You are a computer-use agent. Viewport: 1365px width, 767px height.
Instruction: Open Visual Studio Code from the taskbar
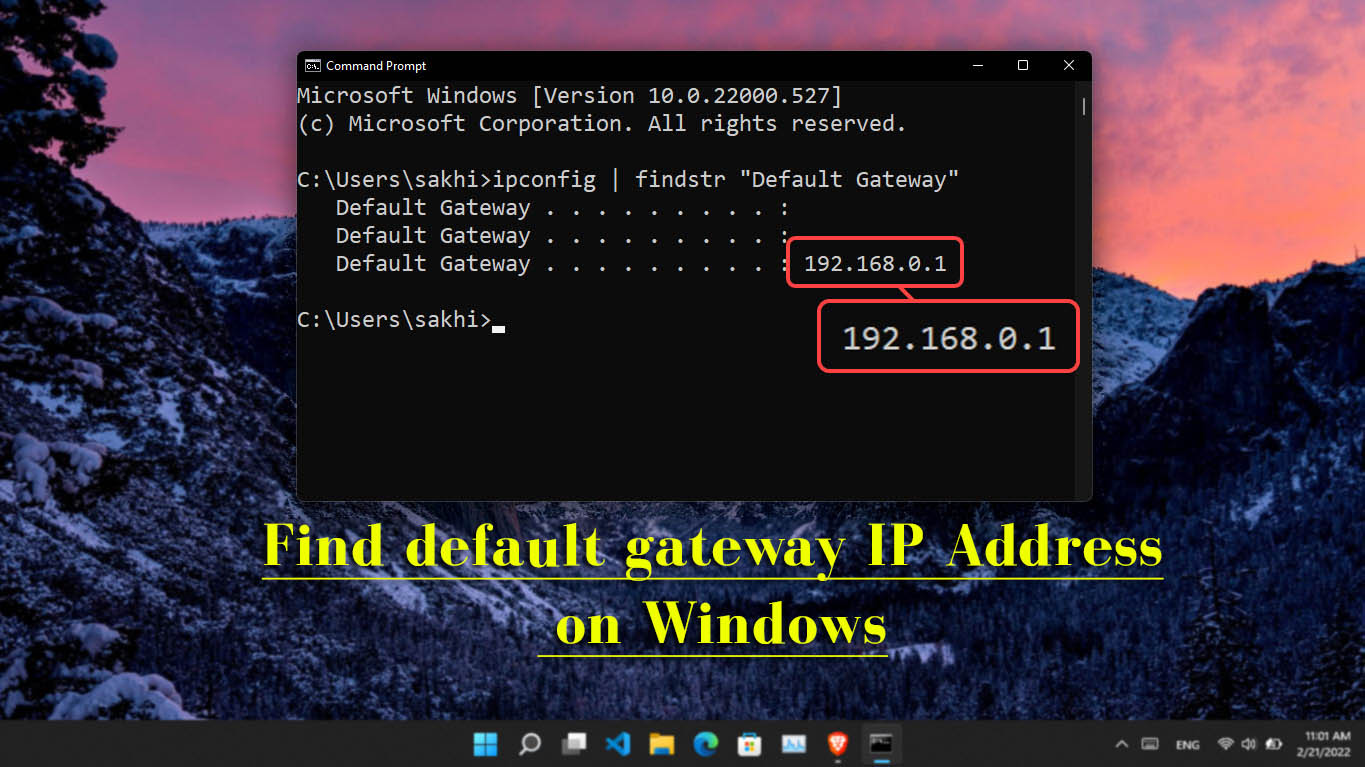click(615, 744)
